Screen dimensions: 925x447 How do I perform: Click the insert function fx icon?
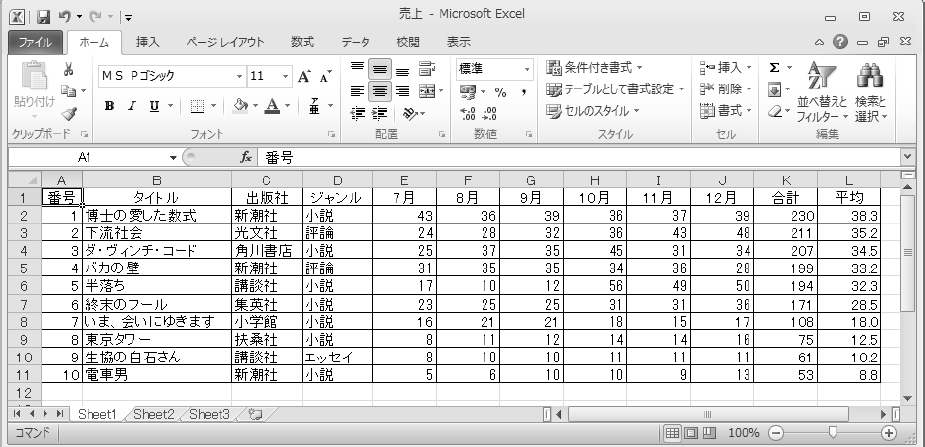[x=246, y=157]
